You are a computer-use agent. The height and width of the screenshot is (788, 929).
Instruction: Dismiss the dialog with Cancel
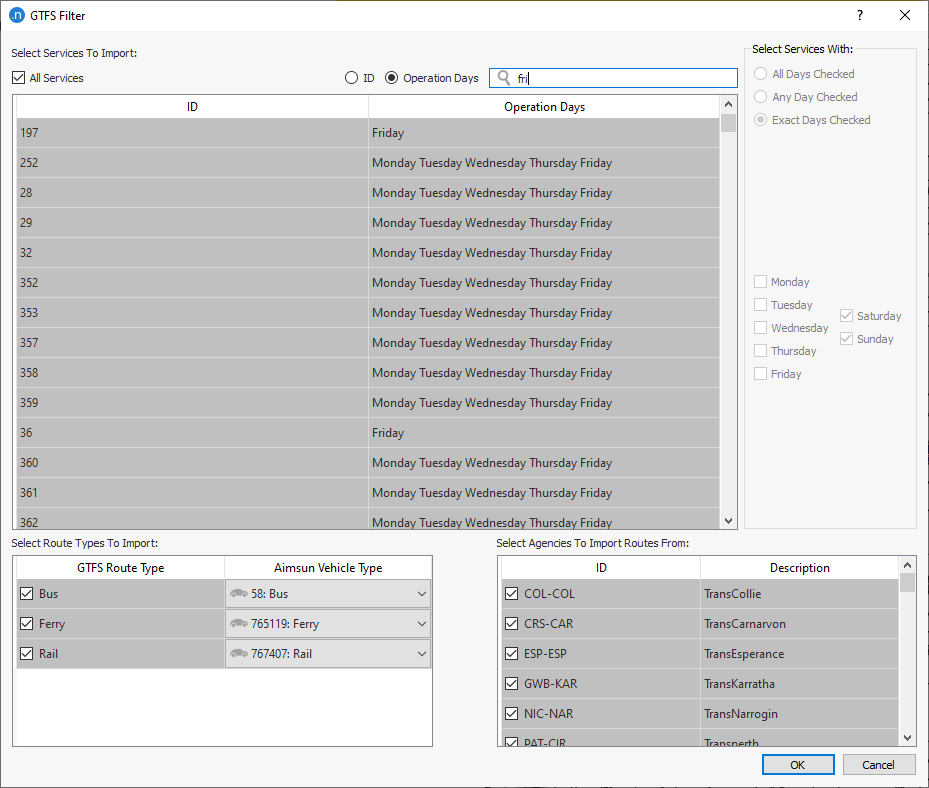(x=878, y=764)
